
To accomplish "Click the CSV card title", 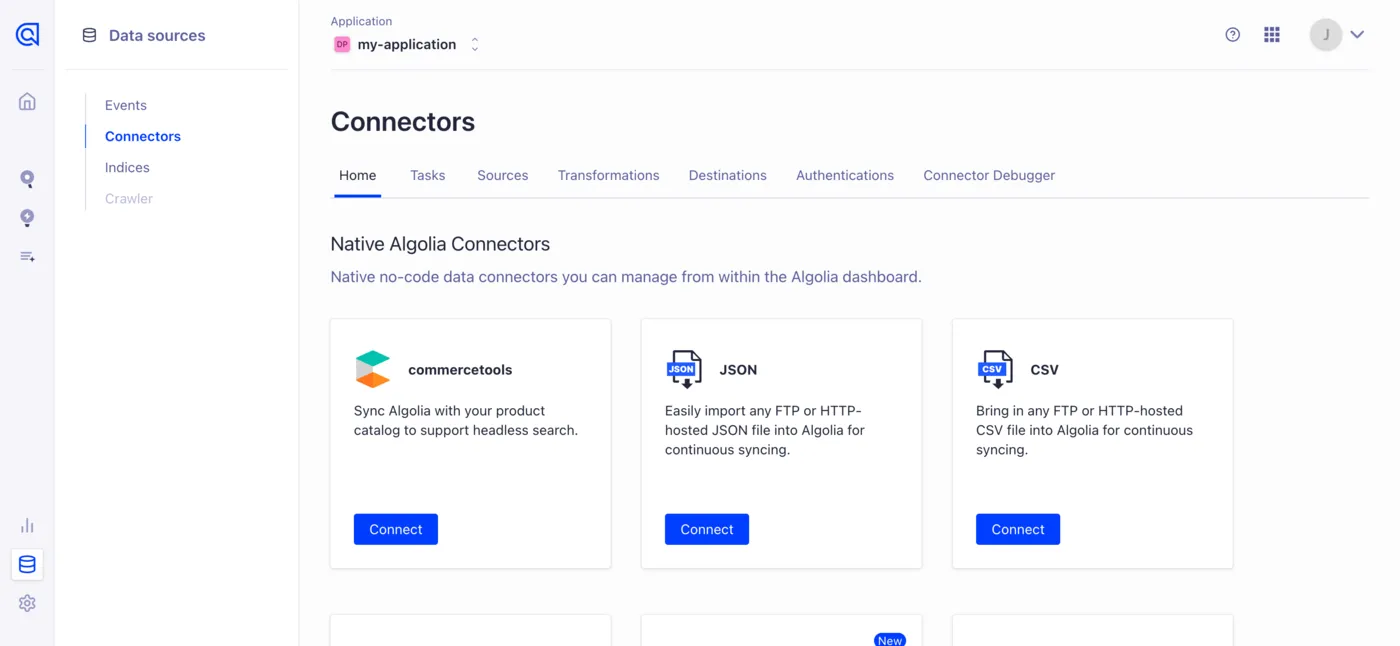I will pos(1044,369).
